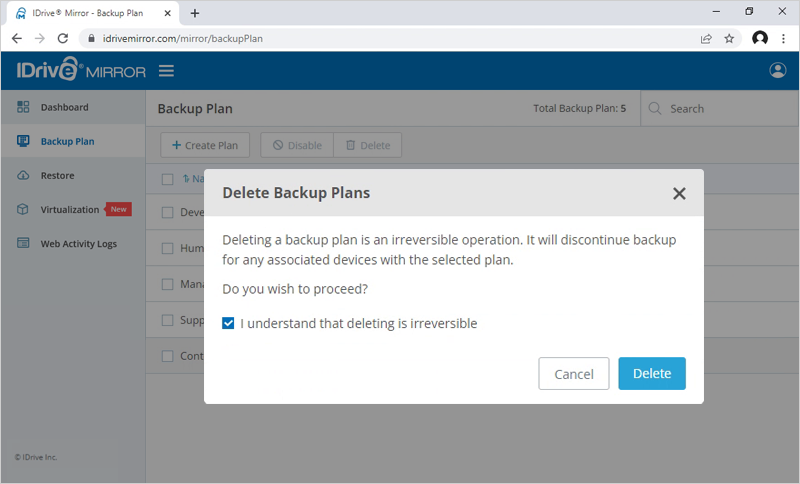Close the Delete Backup Plans dialog
Screen dimensions: 800x484
pos(679,194)
